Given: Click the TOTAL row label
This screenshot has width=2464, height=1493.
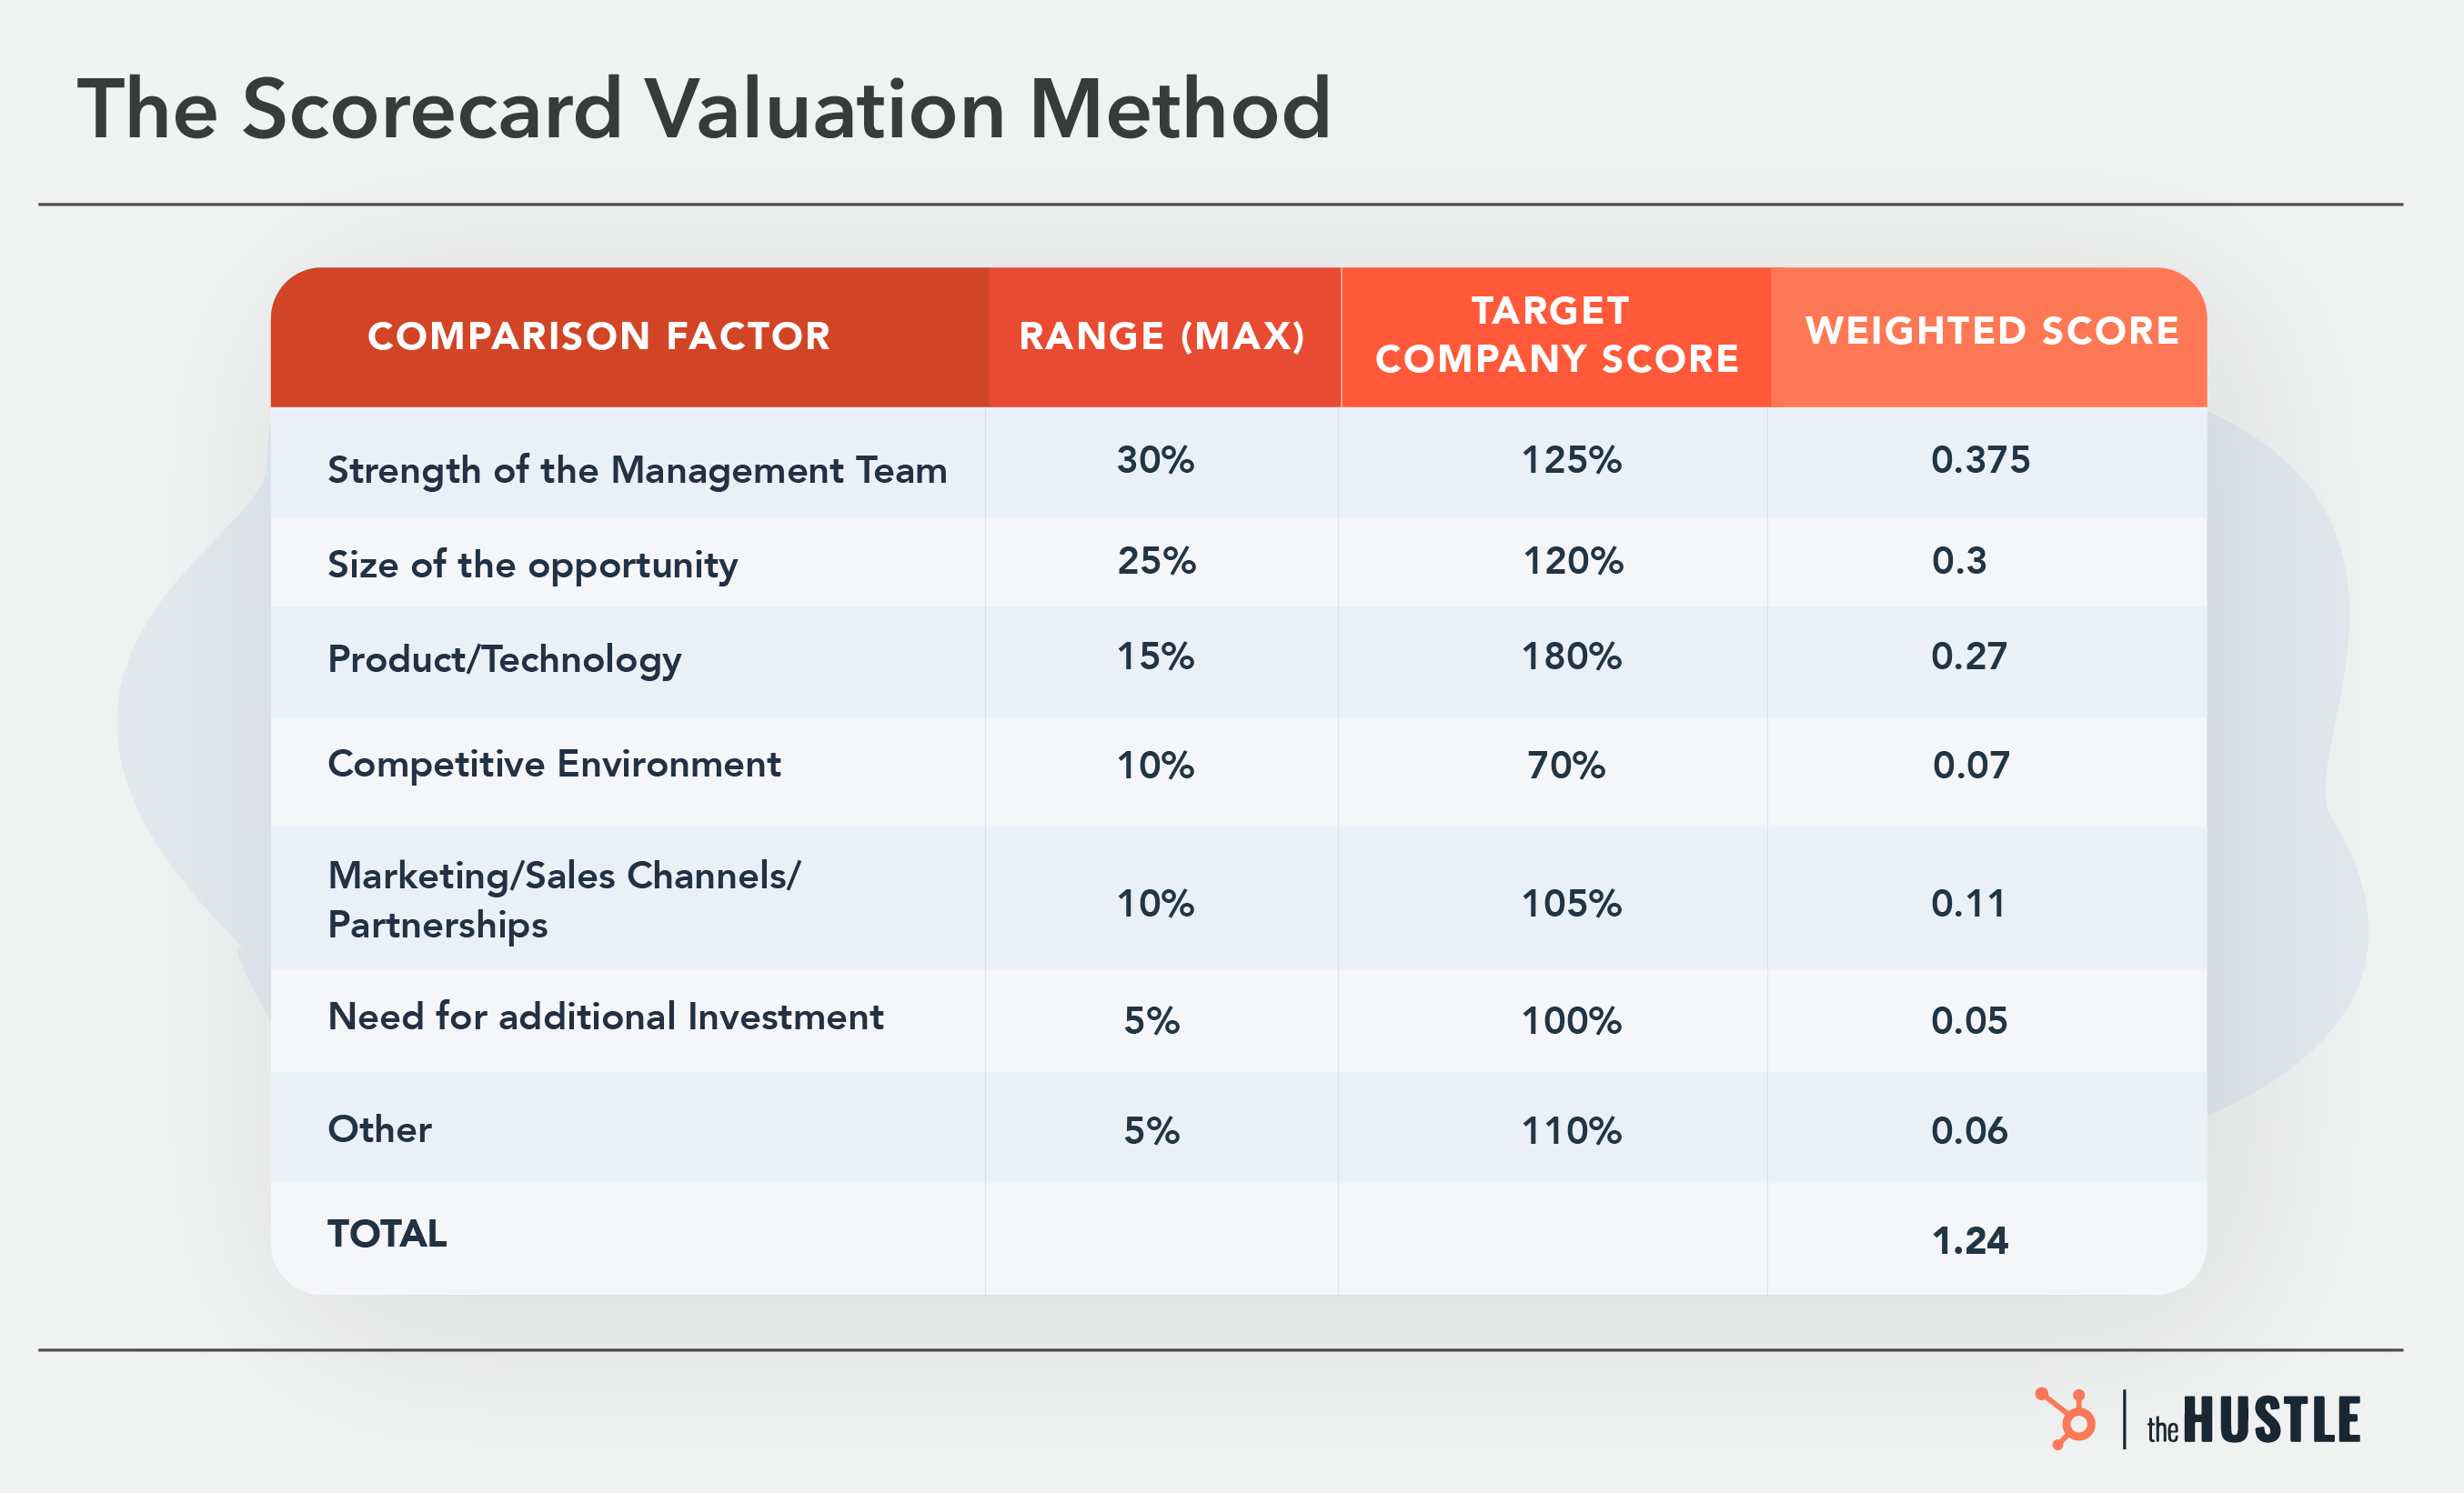Looking at the screenshot, I should (387, 1234).
